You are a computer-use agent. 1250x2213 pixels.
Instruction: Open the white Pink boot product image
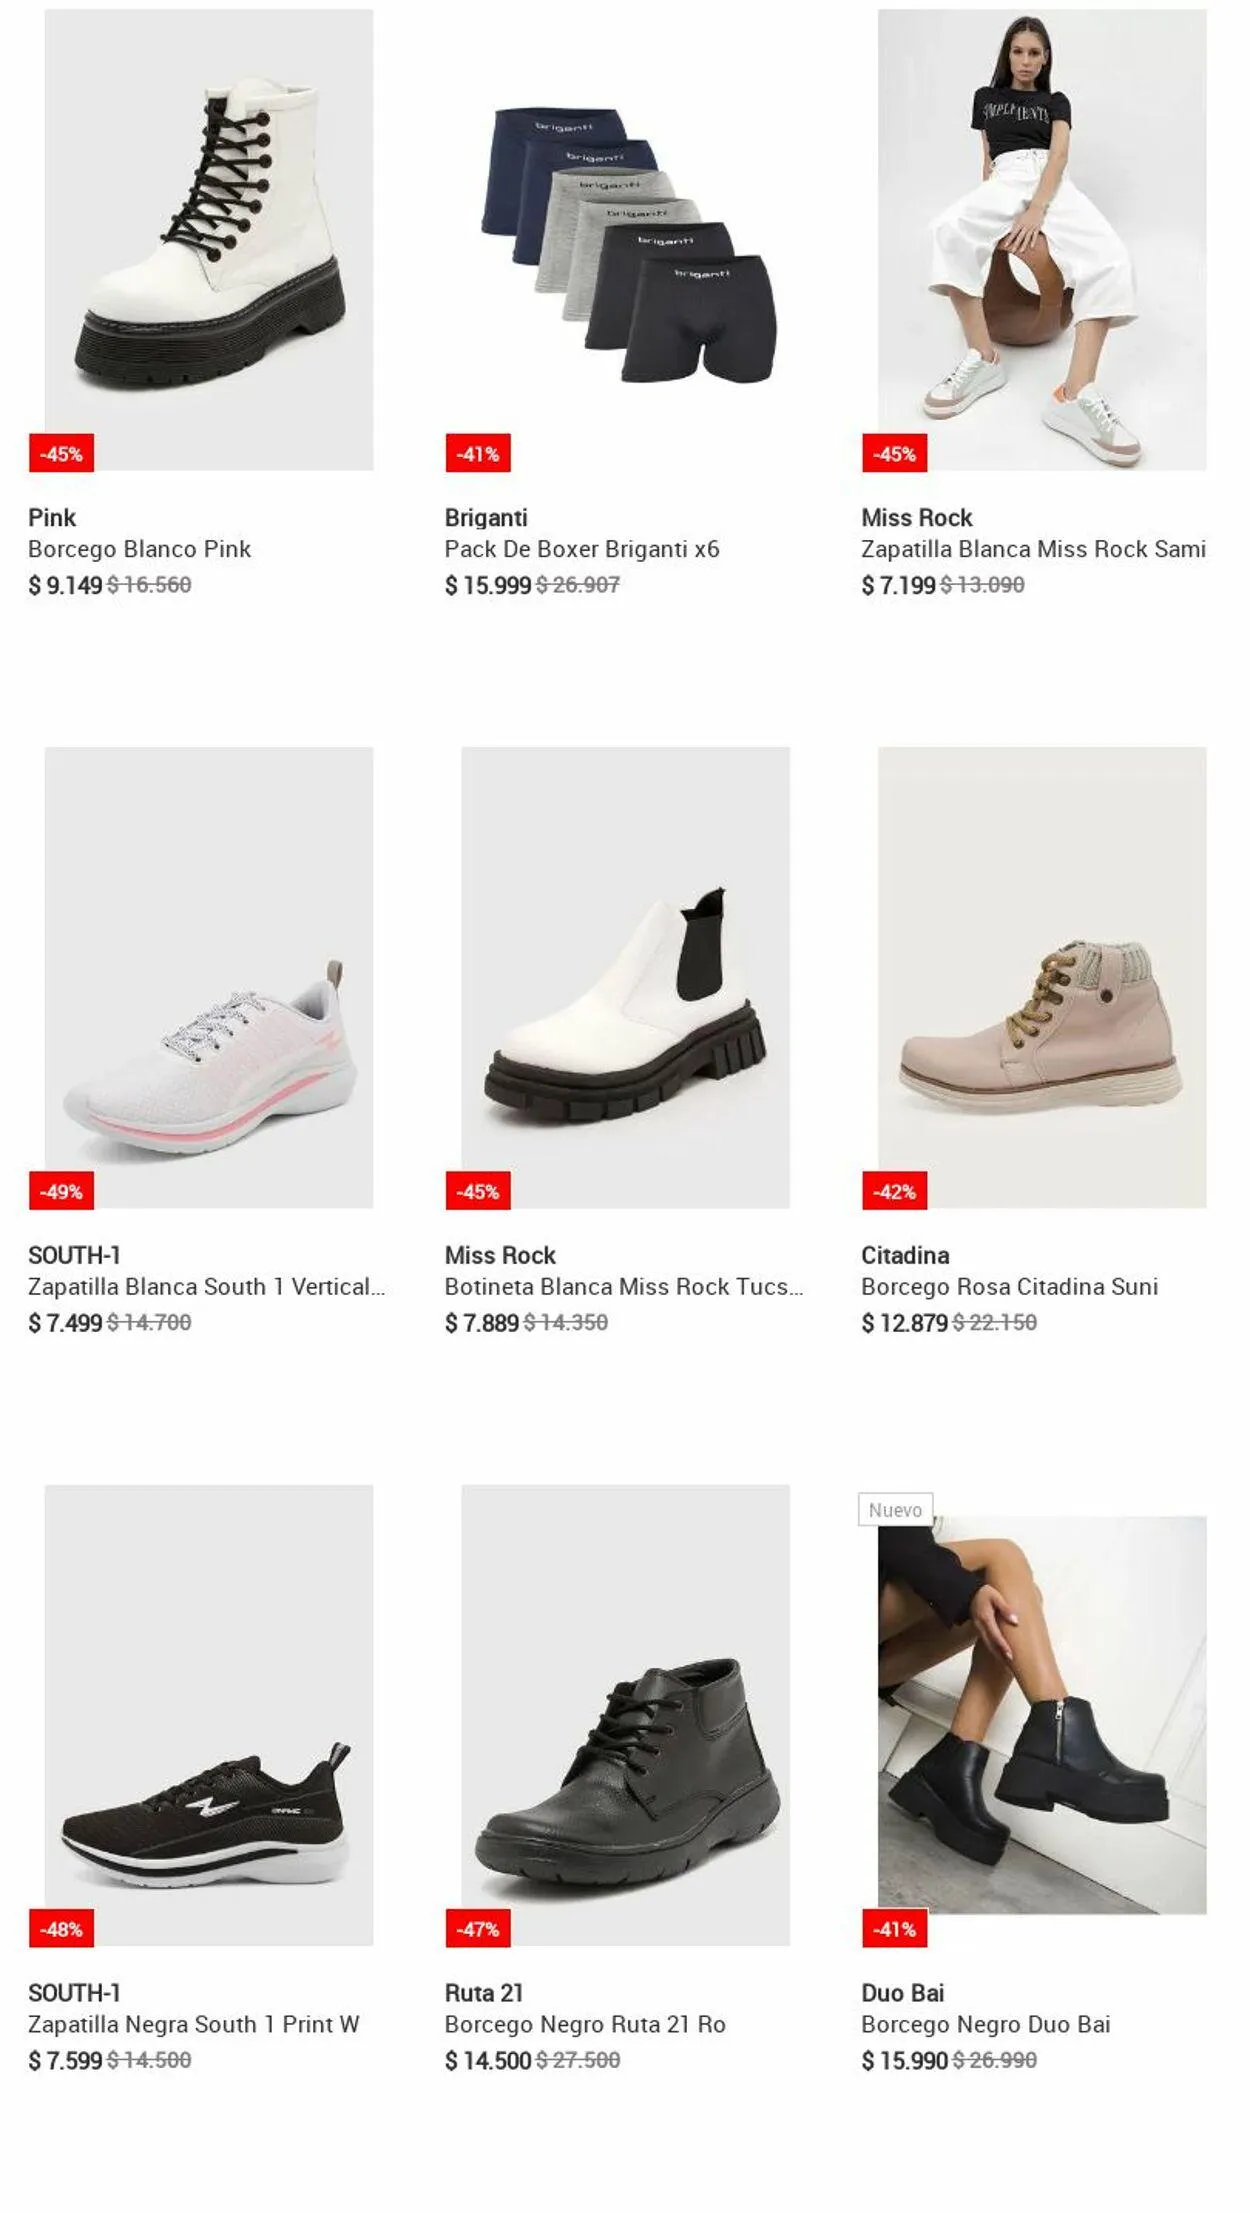(x=209, y=240)
